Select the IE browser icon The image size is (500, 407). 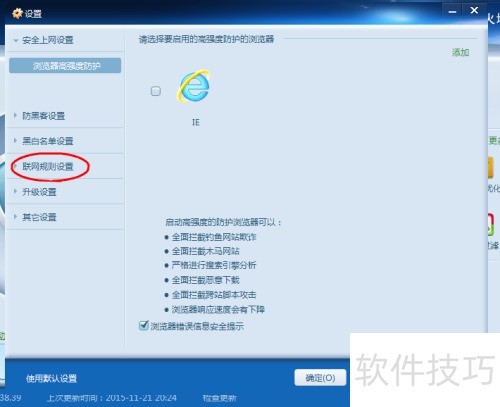[x=194, y=86]
